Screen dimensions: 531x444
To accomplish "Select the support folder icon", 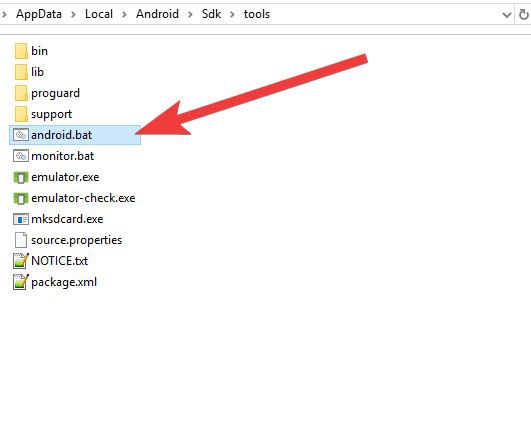I will [21, 114].
